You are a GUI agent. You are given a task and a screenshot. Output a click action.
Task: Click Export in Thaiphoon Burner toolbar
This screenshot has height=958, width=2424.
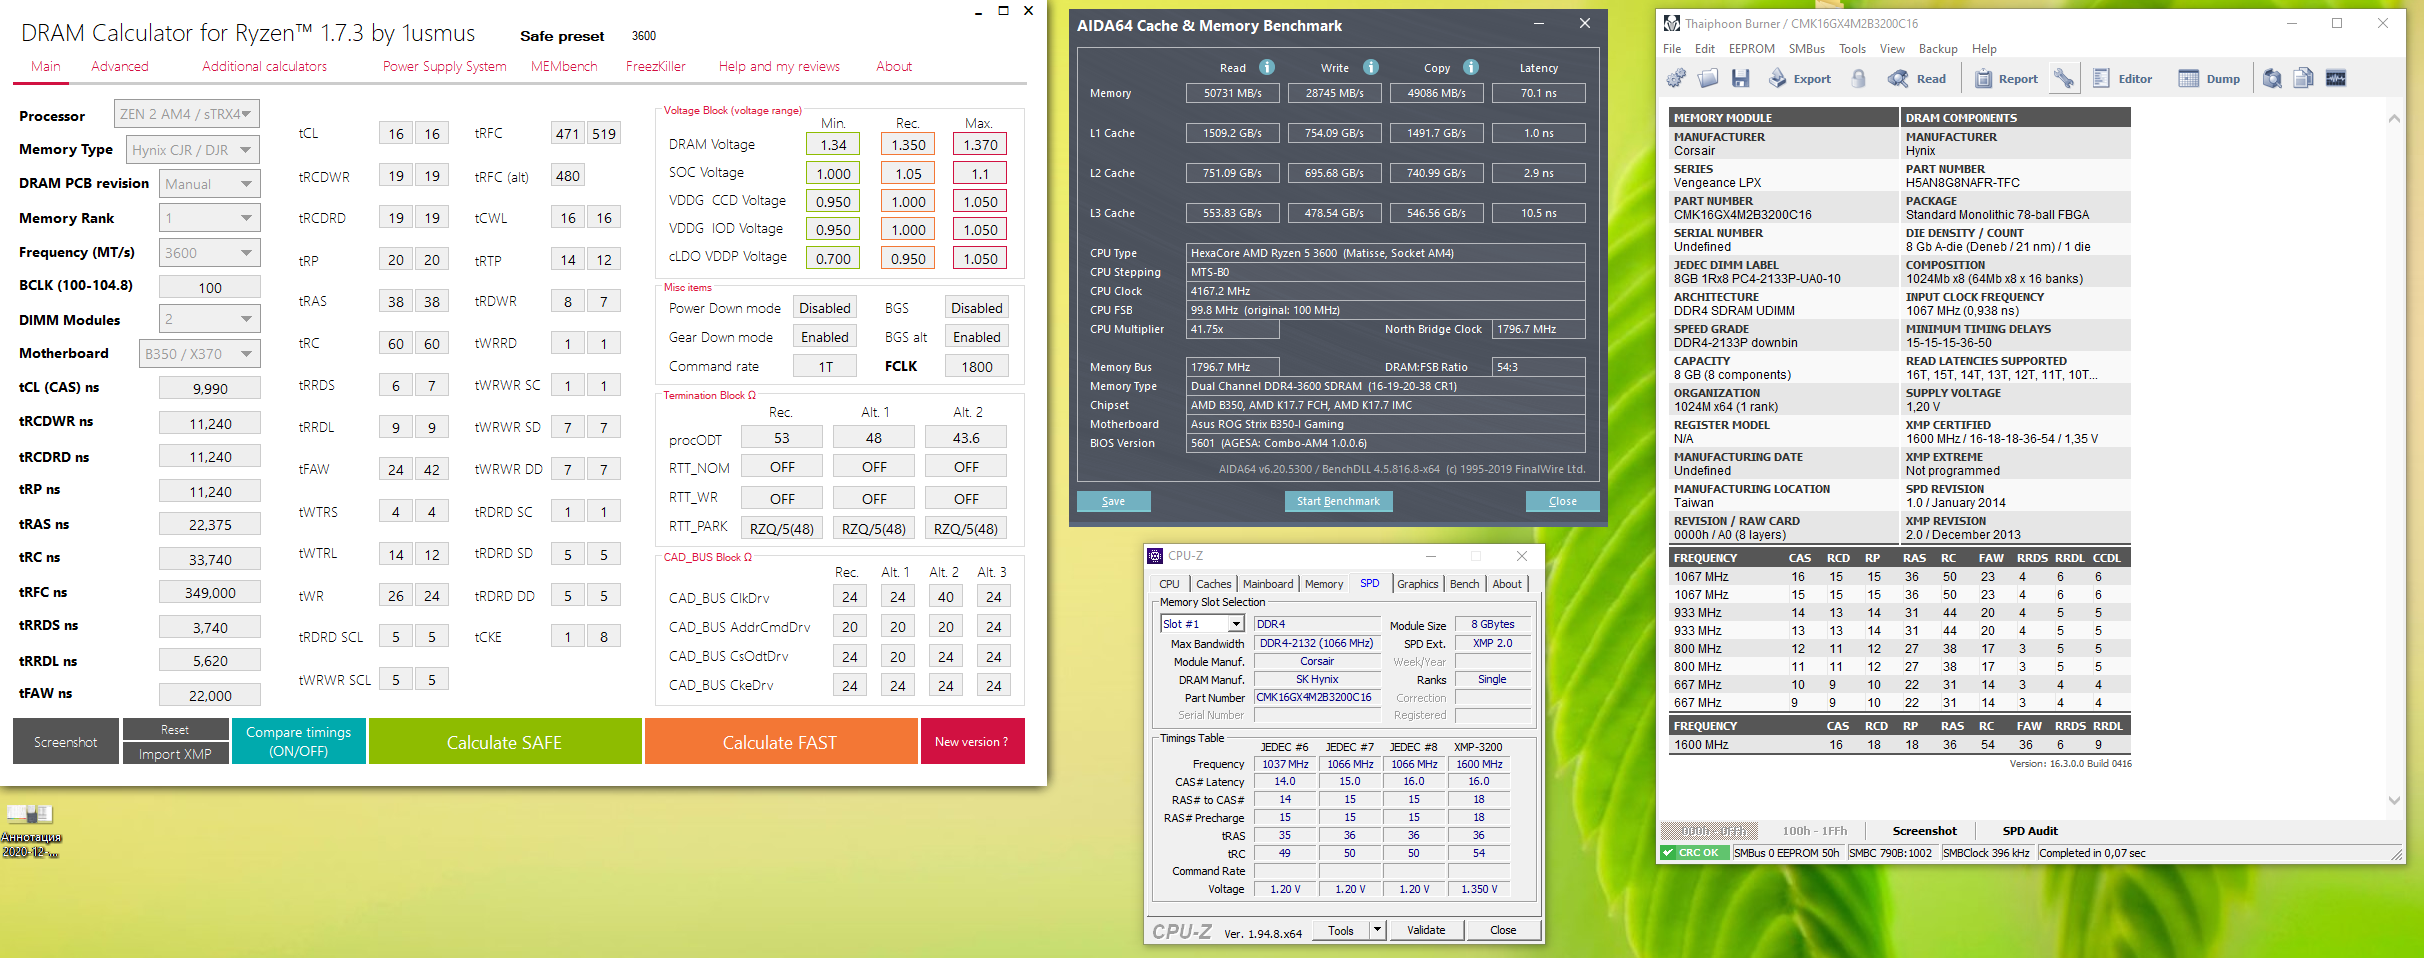pyautogui.click(x=1800, y=78)
